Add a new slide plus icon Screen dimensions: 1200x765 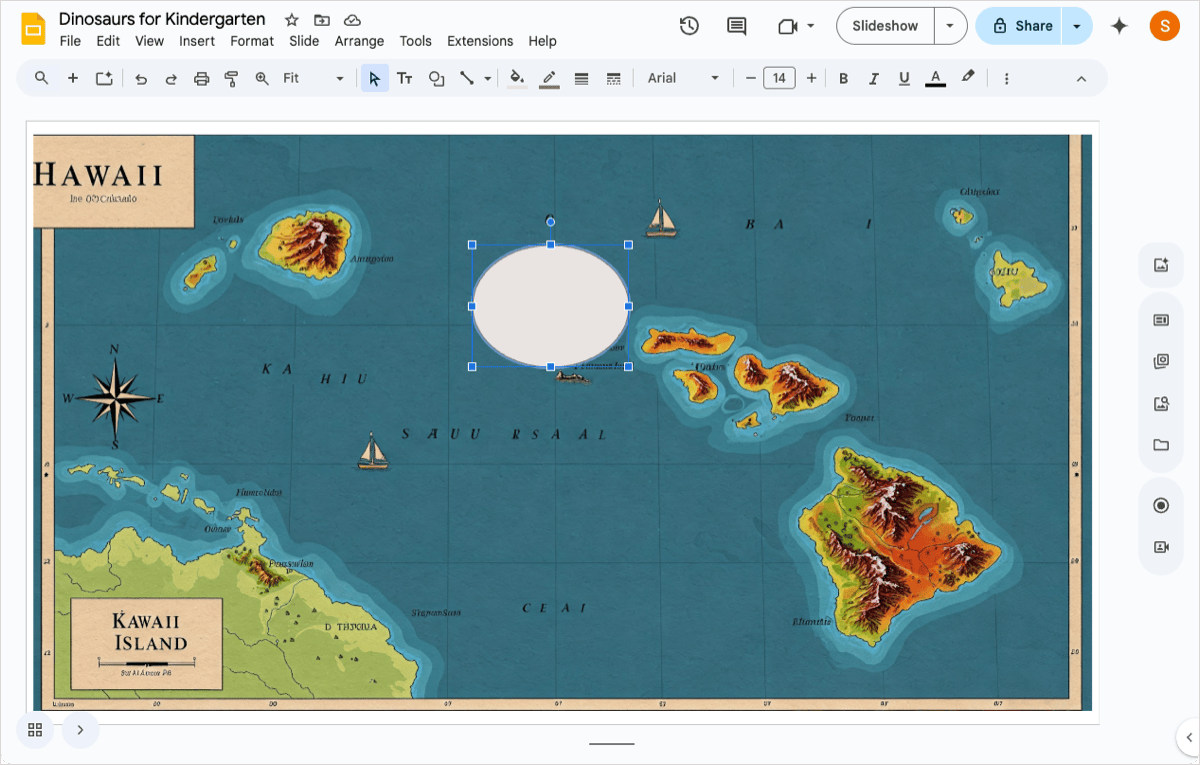(x=73, y=78)
